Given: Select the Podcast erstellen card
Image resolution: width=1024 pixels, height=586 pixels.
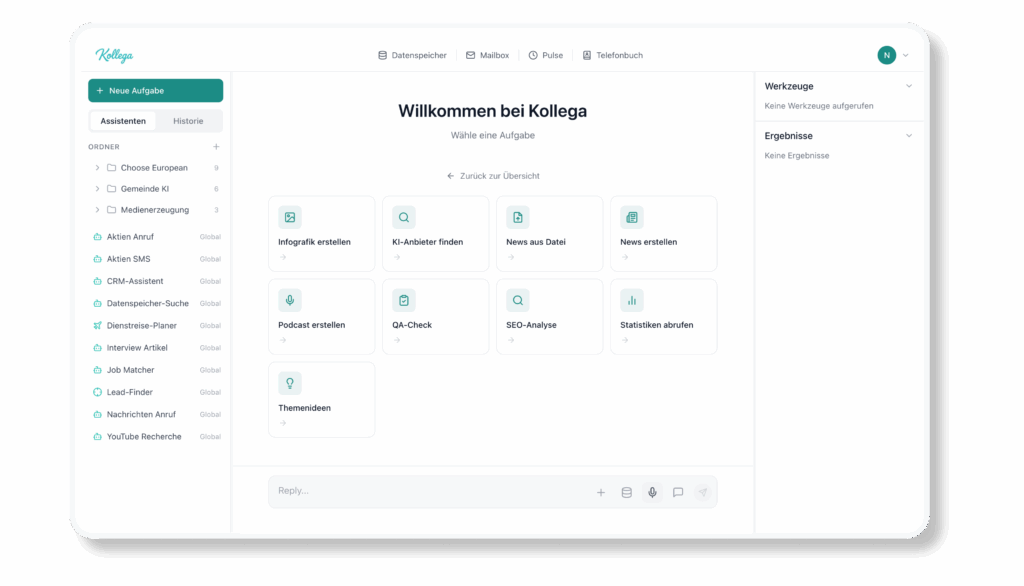Looking at the screenshot, I should point(321,316).
